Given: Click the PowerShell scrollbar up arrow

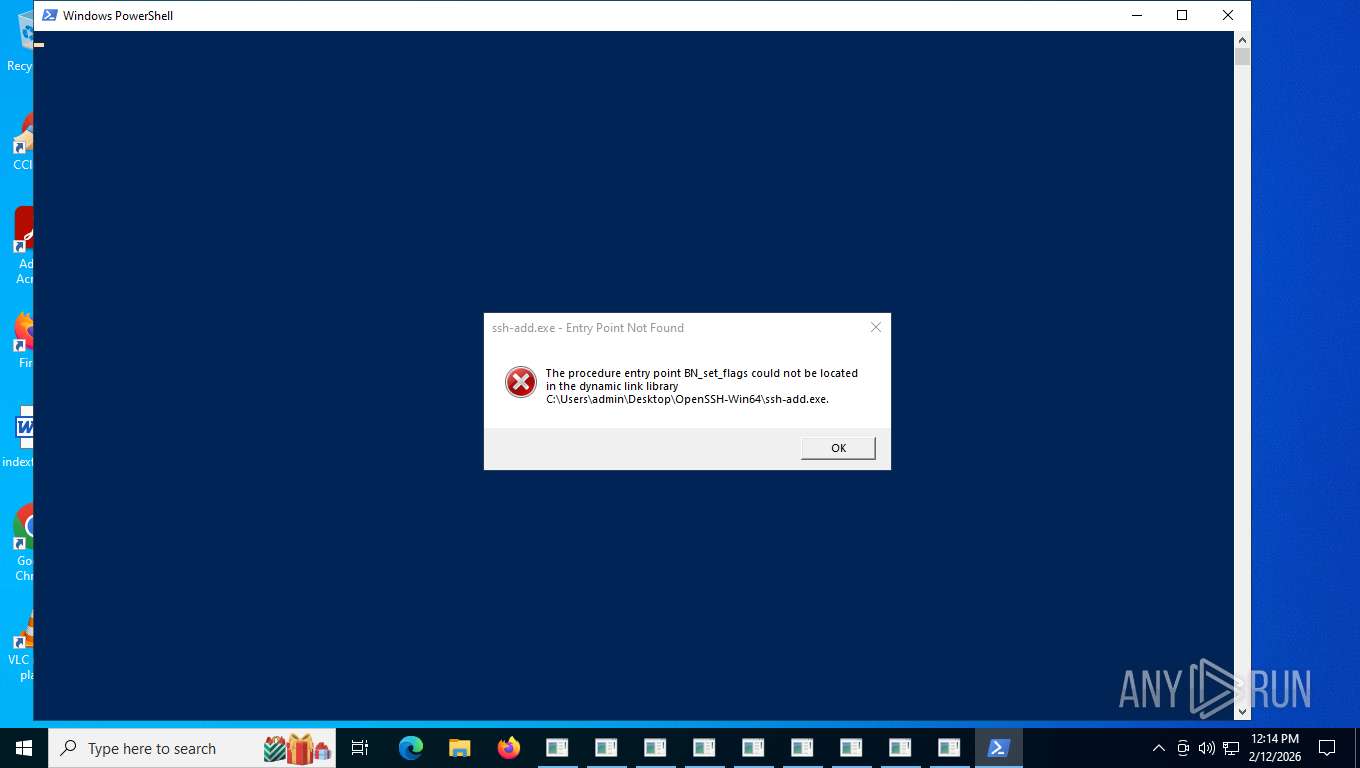Looking at the screenshot, I should (x=1243, y=40).
